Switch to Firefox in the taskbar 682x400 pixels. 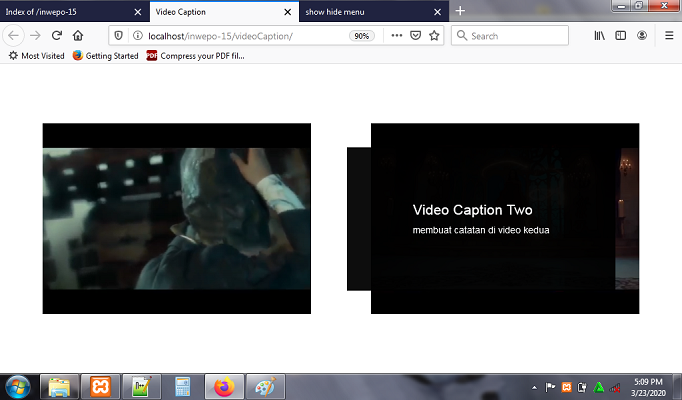tap(224, 387)
